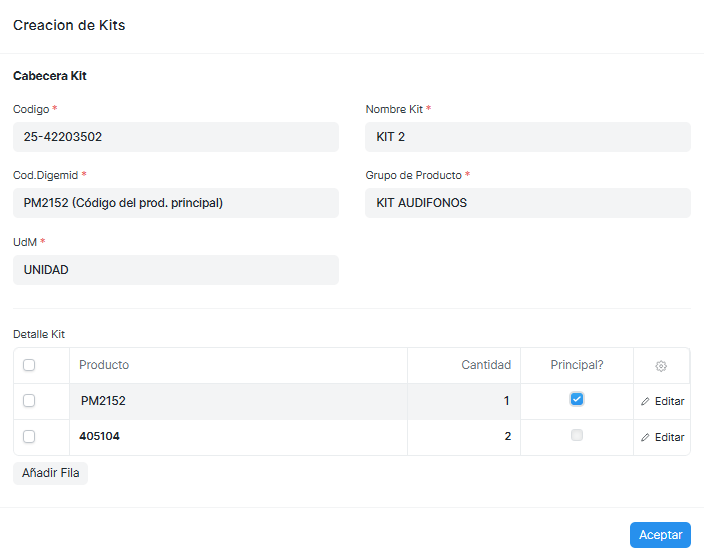The image size is (704, 558).
Task: Click the Cantidad value for 405104
Action: click(x=464, y=437)
